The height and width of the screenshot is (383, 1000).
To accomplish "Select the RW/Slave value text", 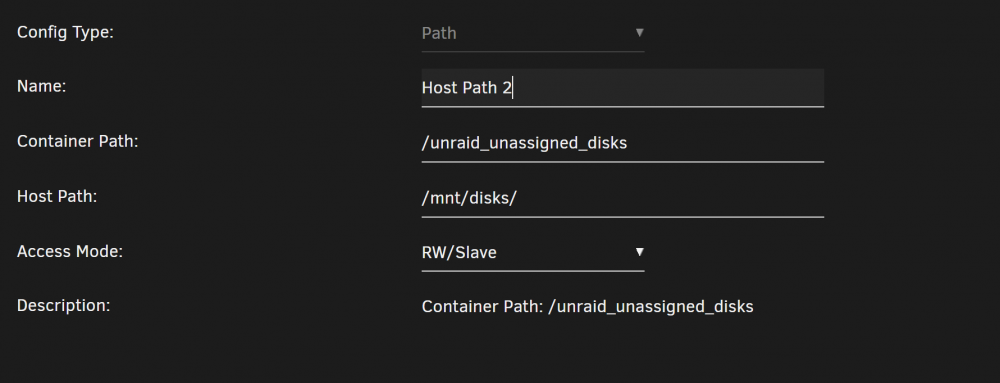I will (x=459, y=252).
